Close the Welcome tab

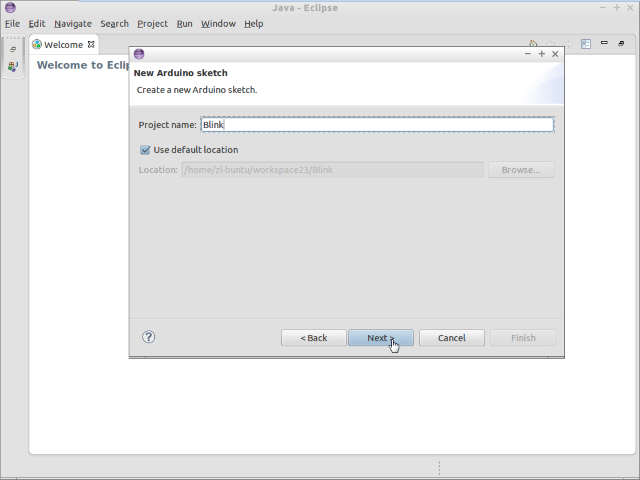click(x=91, y=44)
